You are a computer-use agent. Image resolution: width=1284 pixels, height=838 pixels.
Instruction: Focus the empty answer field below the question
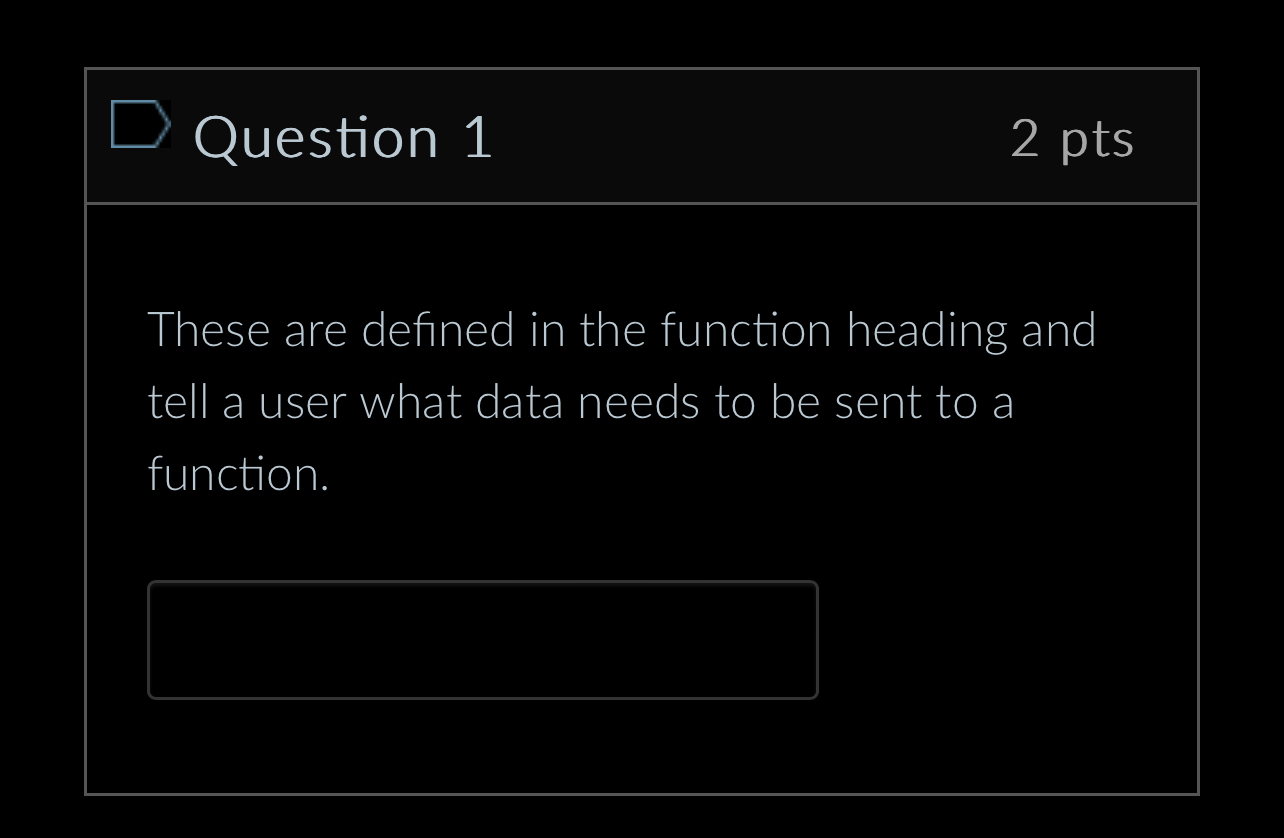(x=483, y=639)
